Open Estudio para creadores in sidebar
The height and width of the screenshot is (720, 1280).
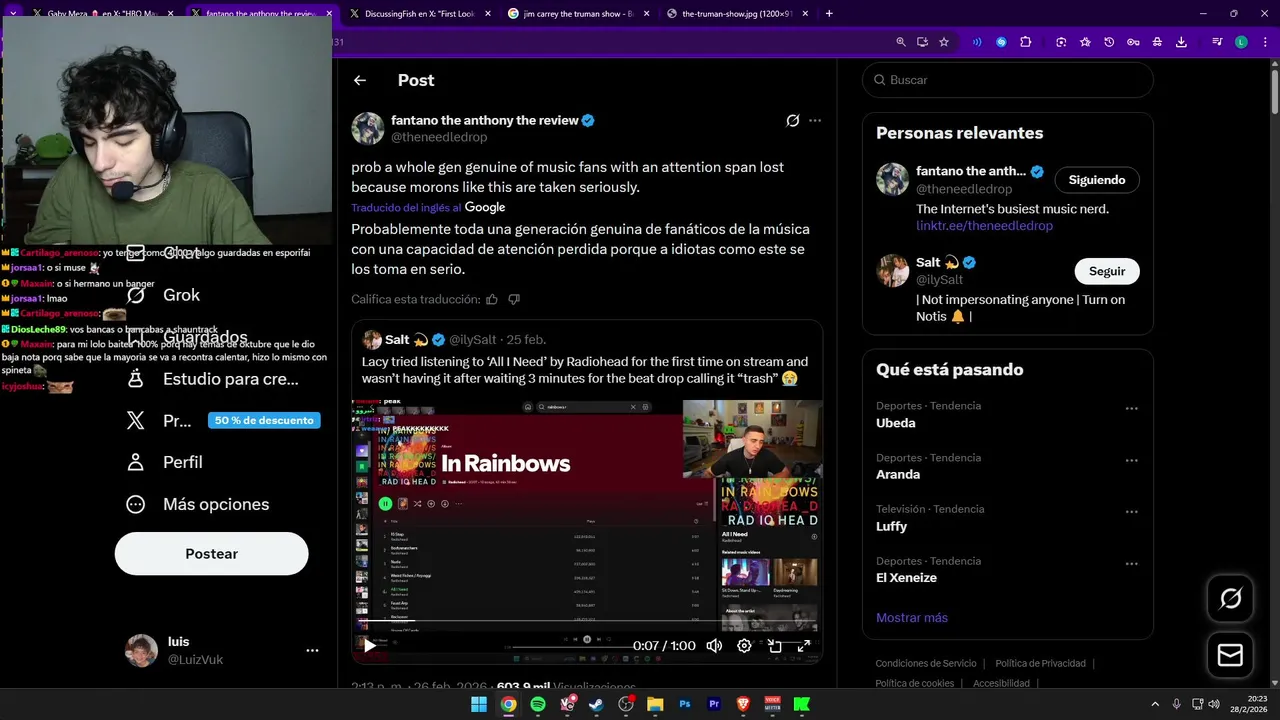(213, 379)
